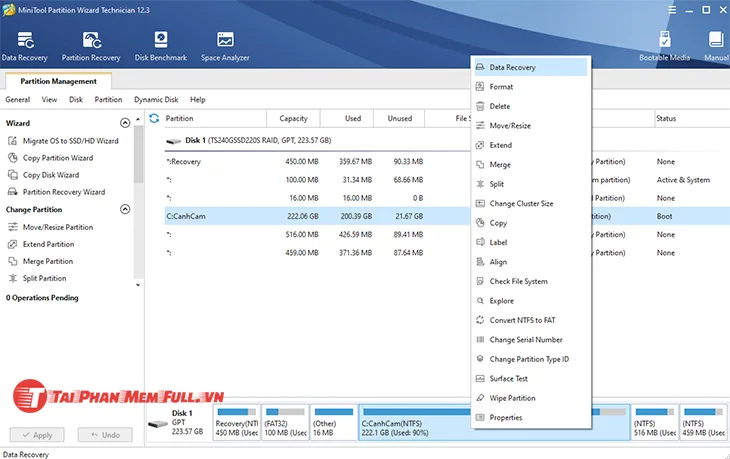Start Copy Partition Wizard

(51, 158)
